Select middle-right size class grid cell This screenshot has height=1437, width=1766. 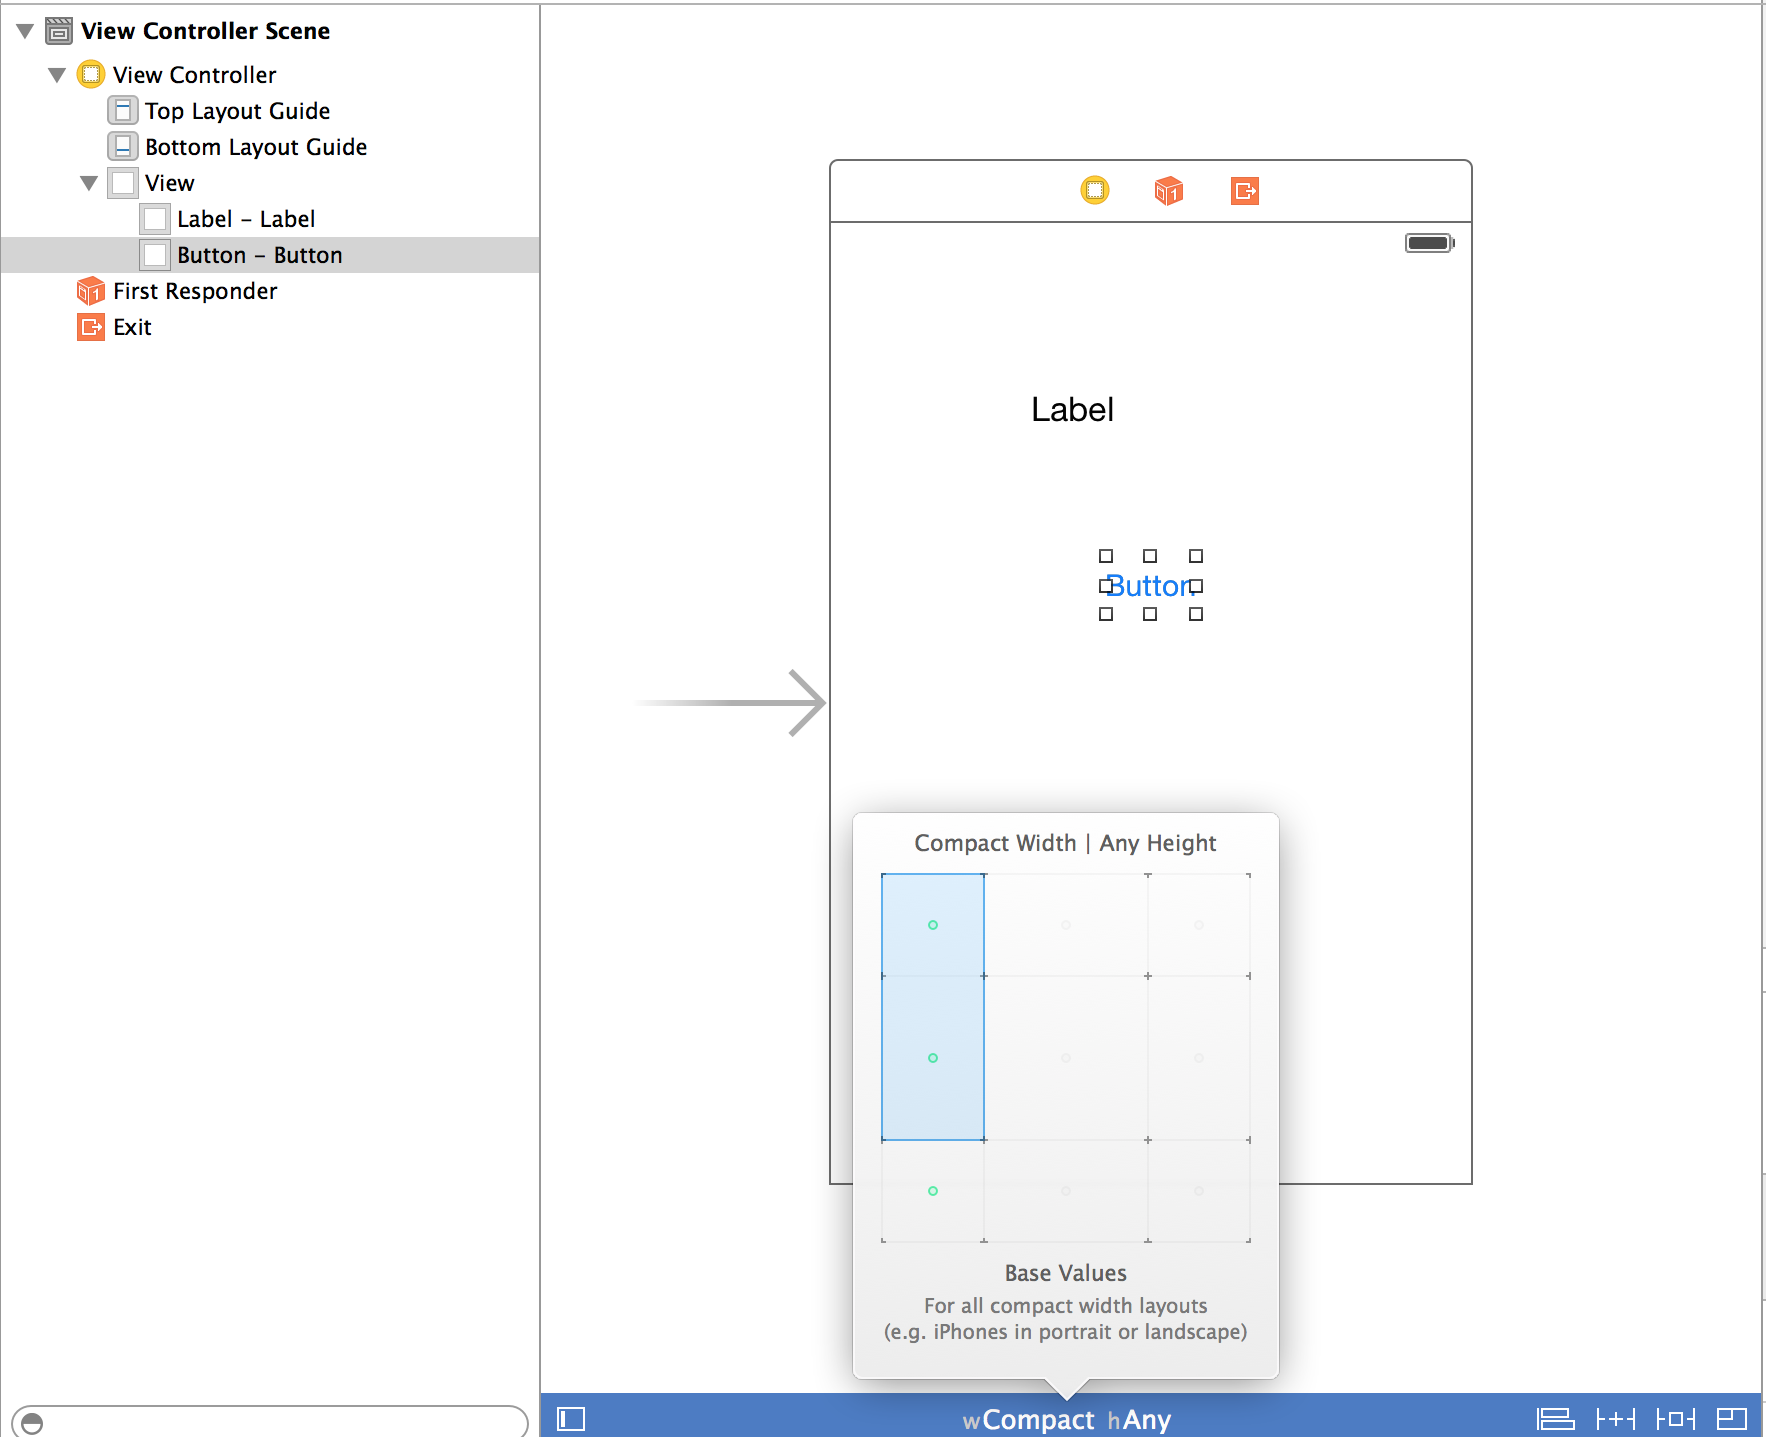1199,1058
